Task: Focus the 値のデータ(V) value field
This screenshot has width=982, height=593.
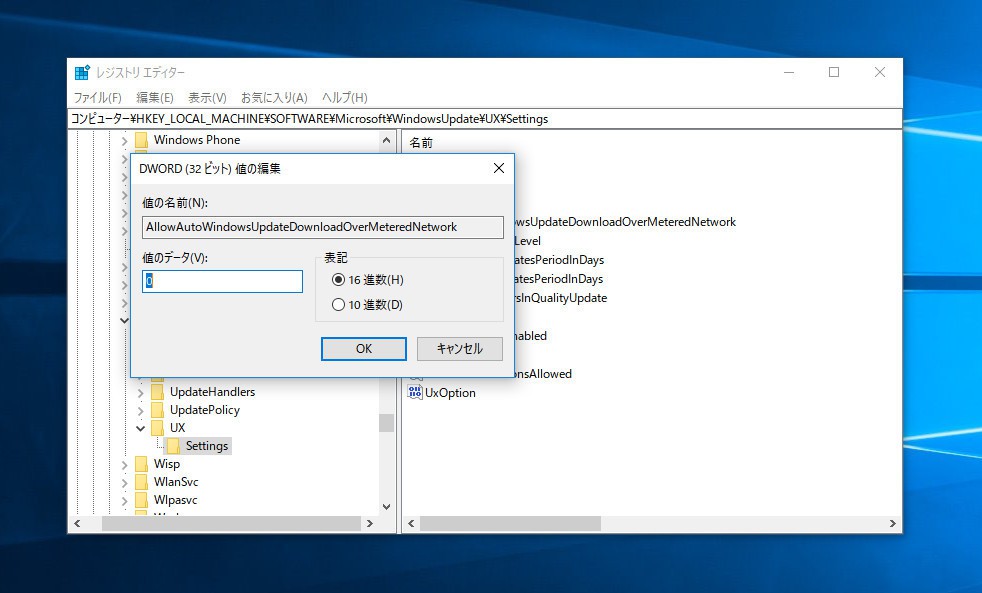Action: tap(222, 281)
